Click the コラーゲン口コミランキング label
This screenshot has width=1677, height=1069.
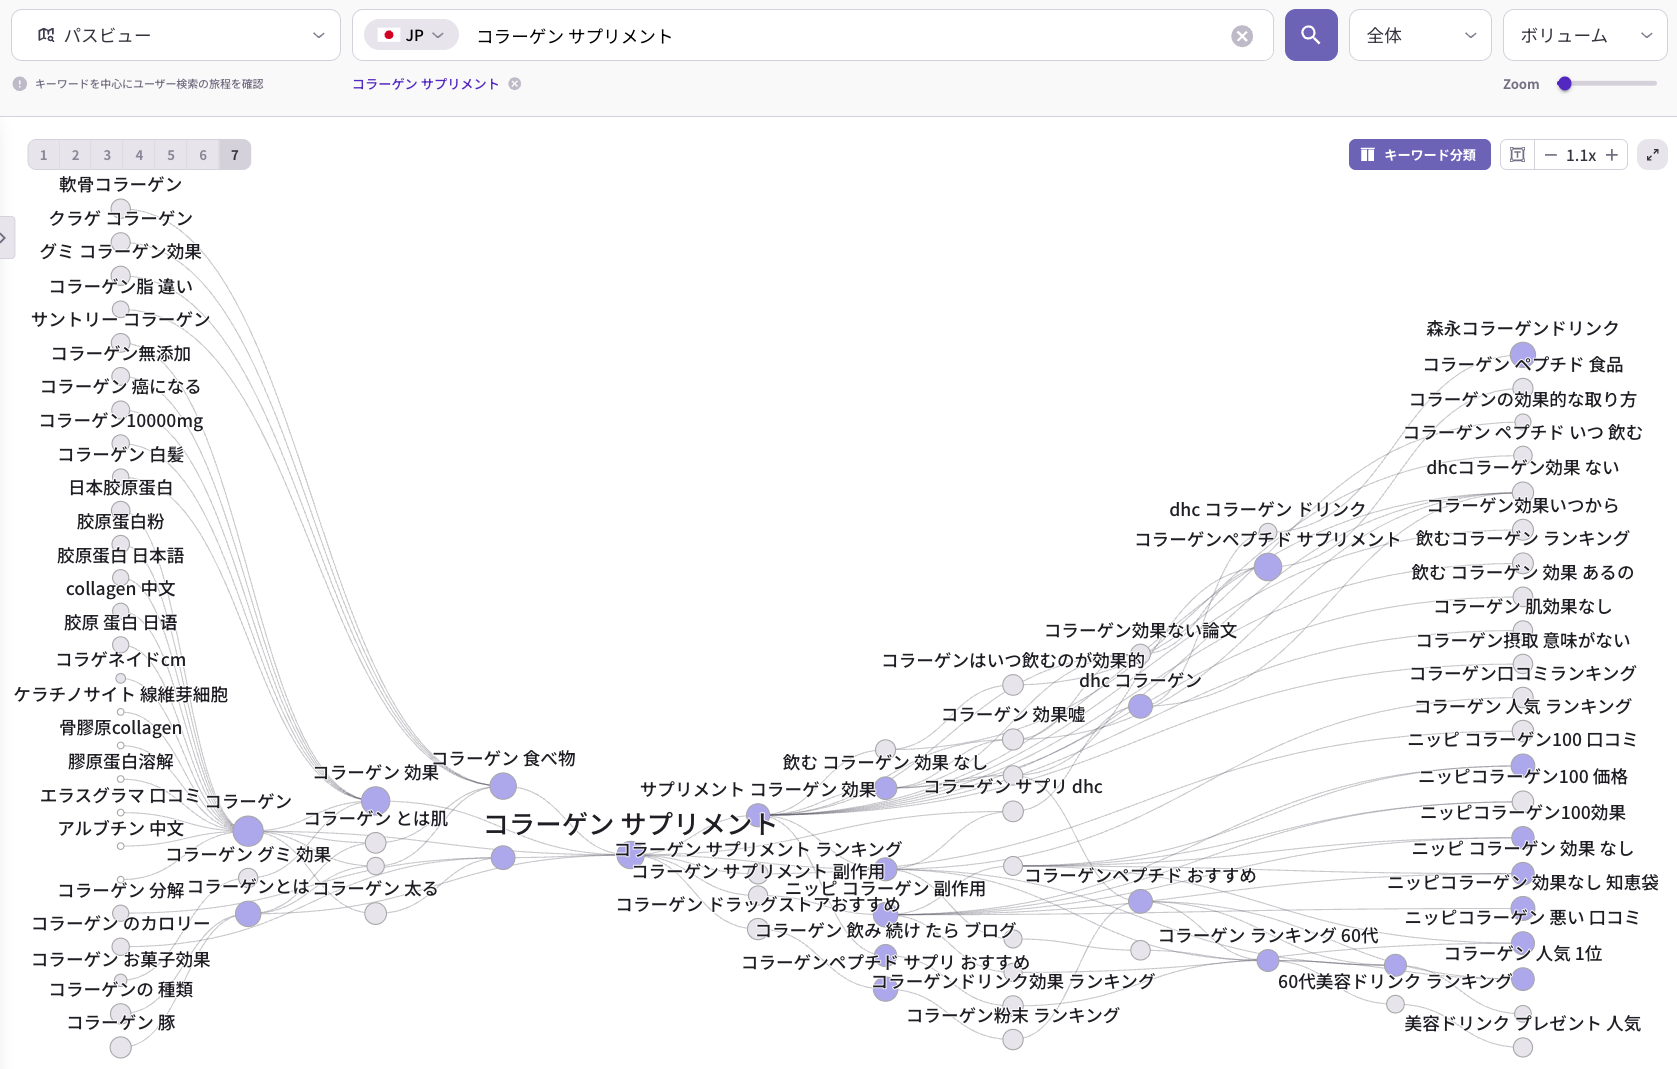1523,673
